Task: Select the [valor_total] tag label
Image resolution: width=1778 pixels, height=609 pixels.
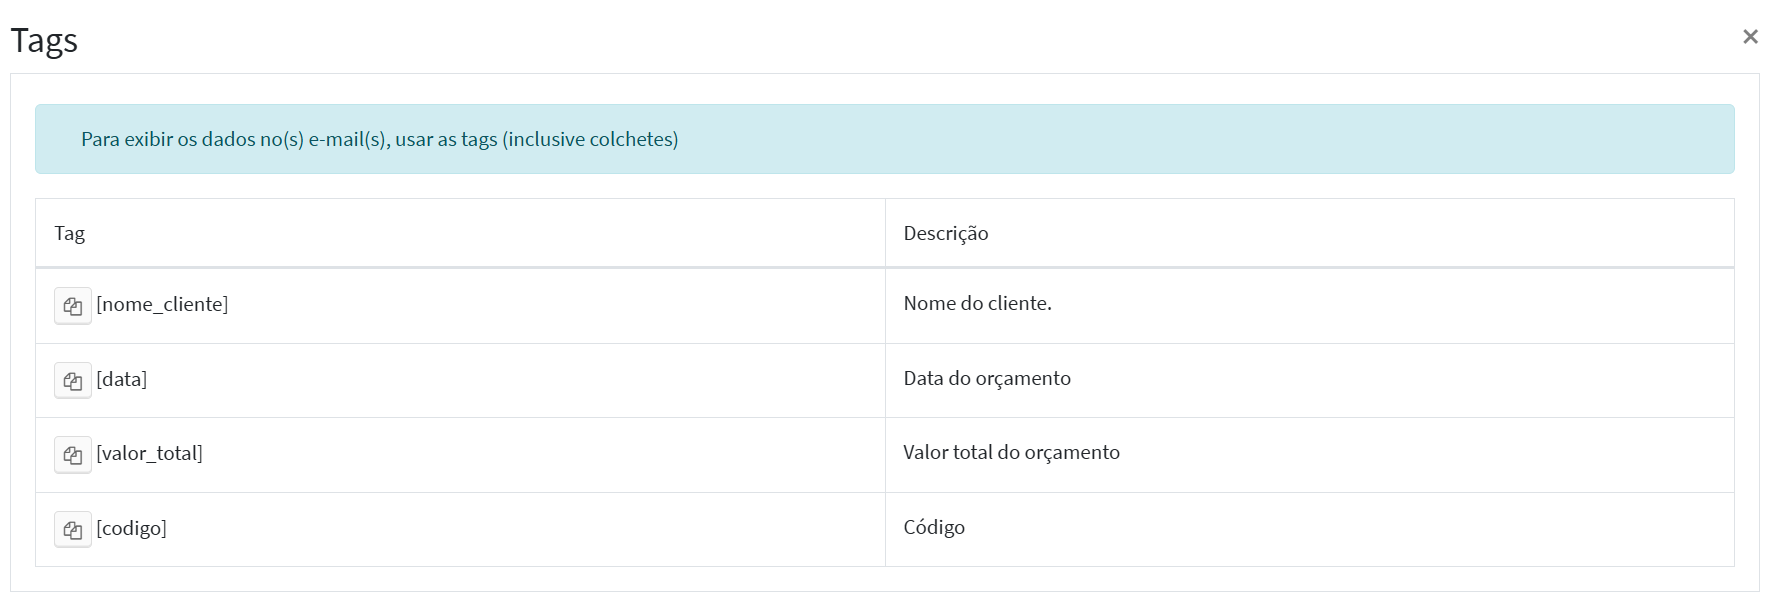Action: tap(150, 453)
